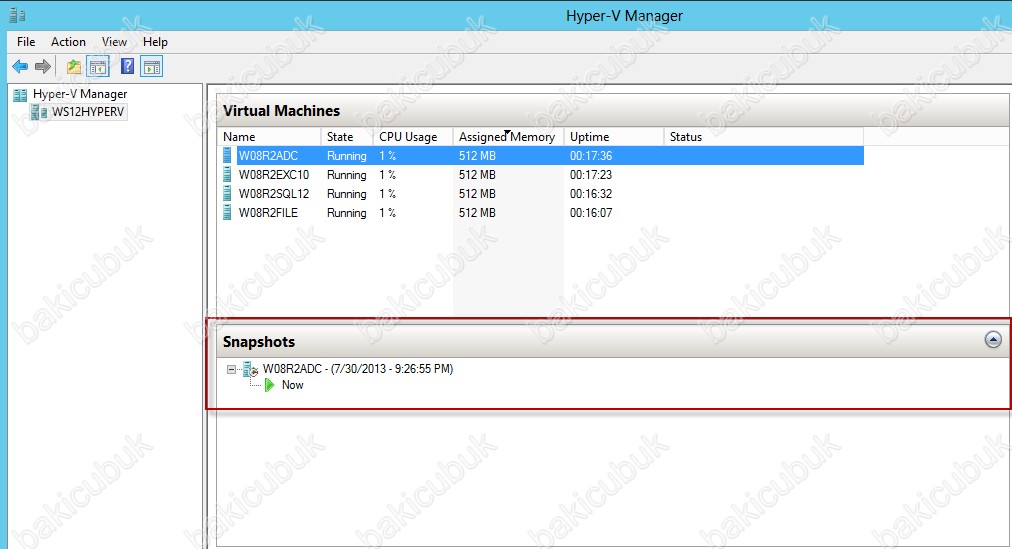Select snapshot W08R2ADC - (7/30/2013 - 9:26:55 PM)
This screenshot has height=549, width=1012.
point(358,369)
